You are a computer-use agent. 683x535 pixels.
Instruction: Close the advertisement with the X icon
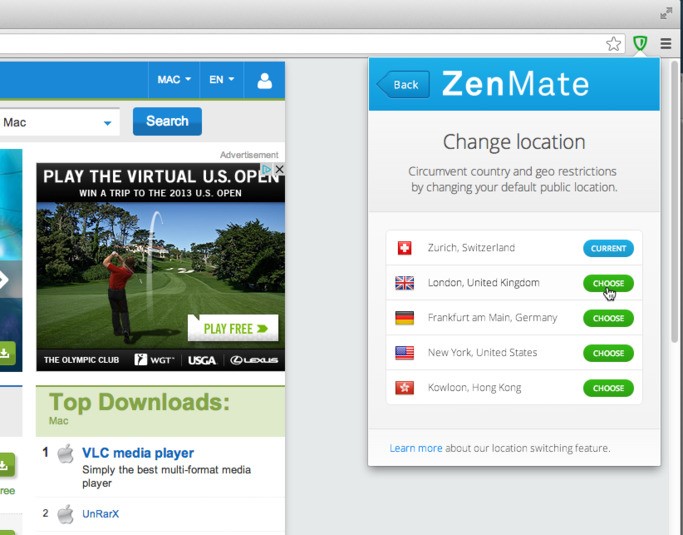tap(280, 169)
